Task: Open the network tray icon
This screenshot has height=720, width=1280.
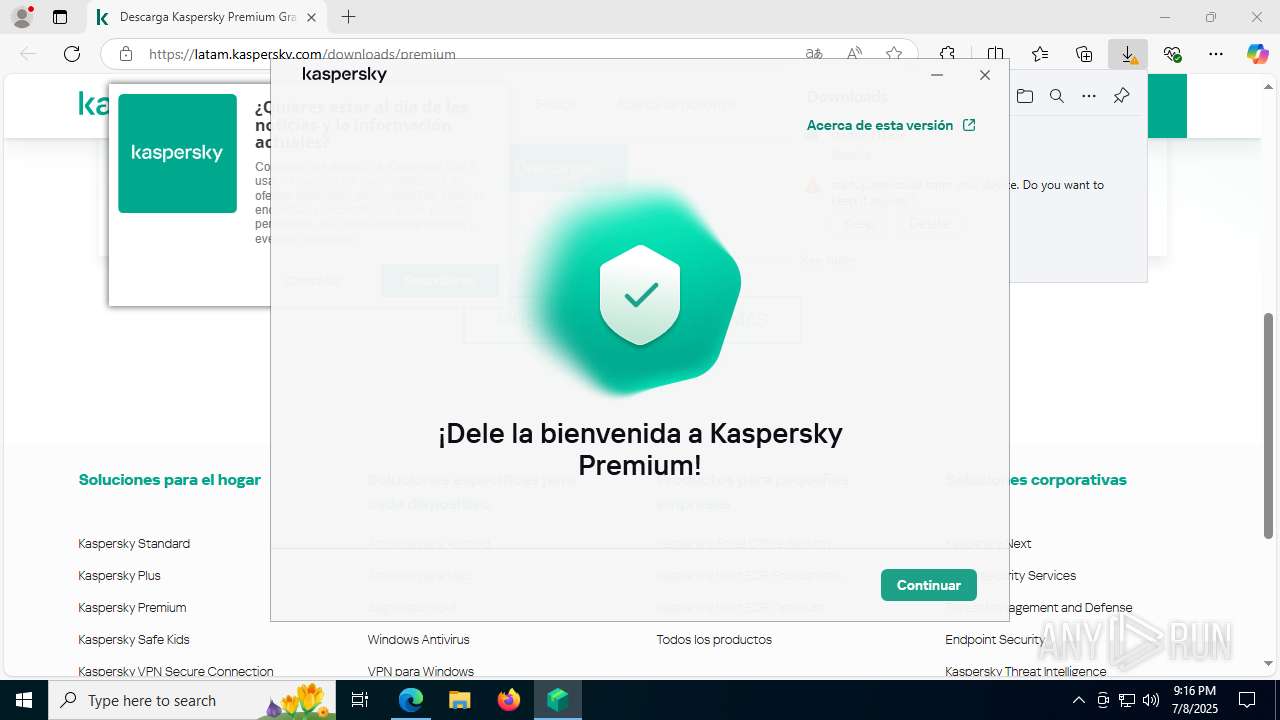Action: [1127, 700]
